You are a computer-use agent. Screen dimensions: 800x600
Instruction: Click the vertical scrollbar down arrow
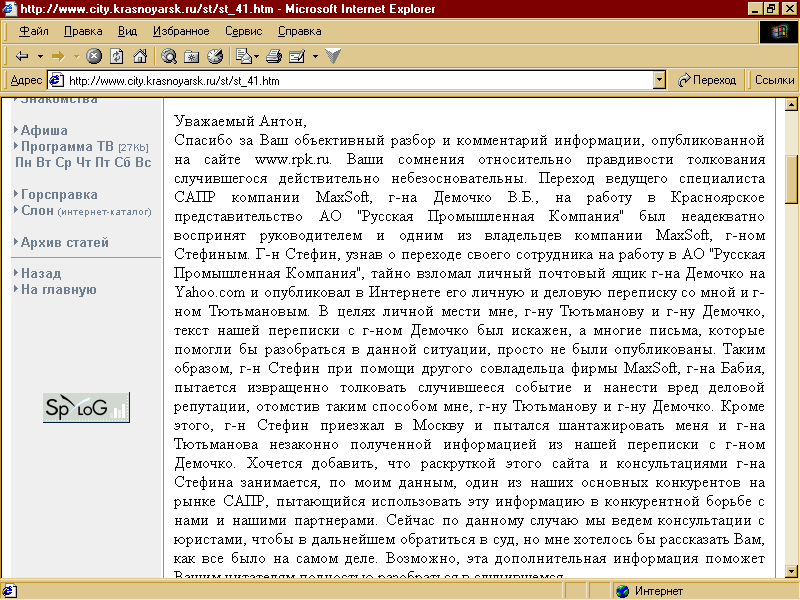(x=791, y=571)
